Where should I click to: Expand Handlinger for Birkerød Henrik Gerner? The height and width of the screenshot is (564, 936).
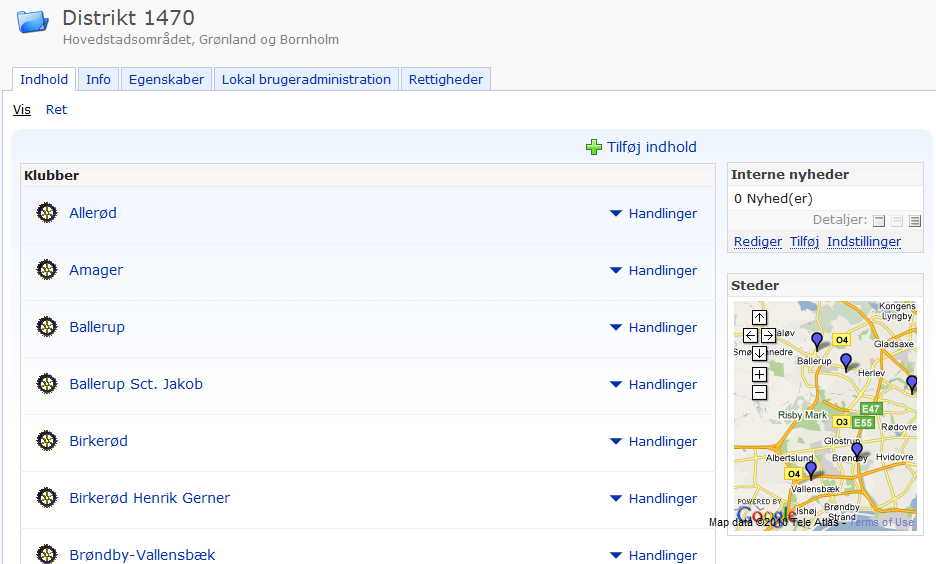click(653, 499)
